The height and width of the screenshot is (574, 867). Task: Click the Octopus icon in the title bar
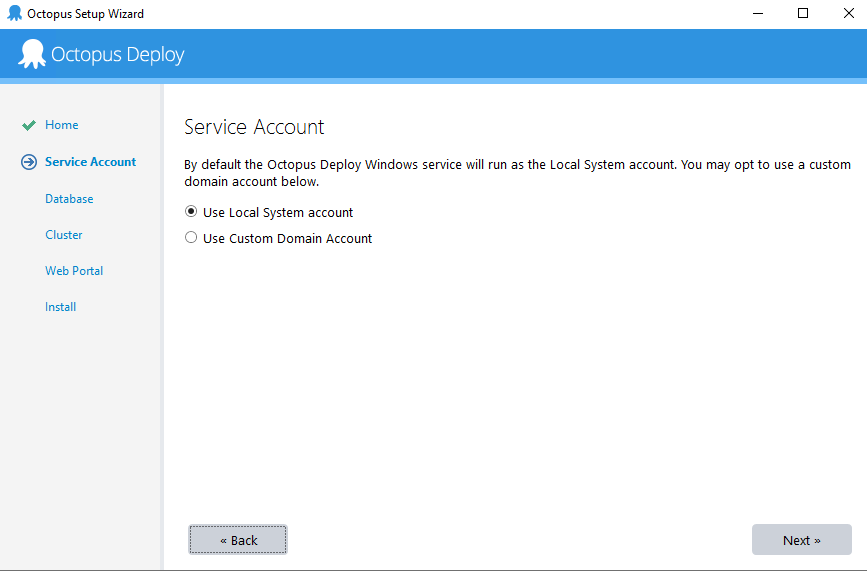14,14
